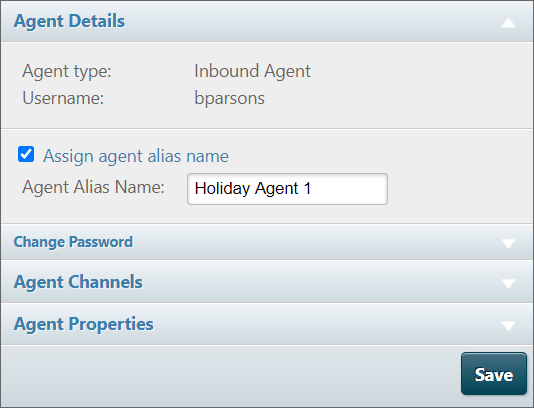Open the Agent Properties section header
Image resolution: width=534 pixels, height=408 pixels.
click(x=267, y=324)
